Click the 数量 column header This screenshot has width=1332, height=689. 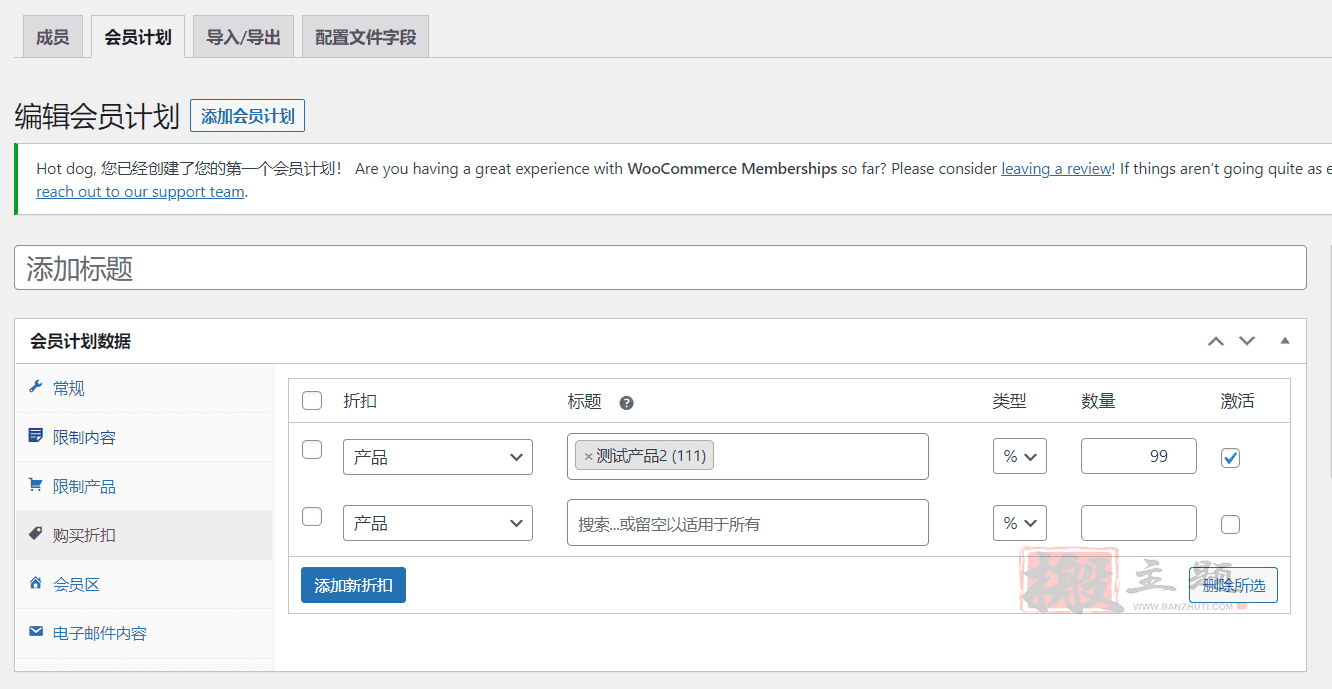(x=1098, y=401)
